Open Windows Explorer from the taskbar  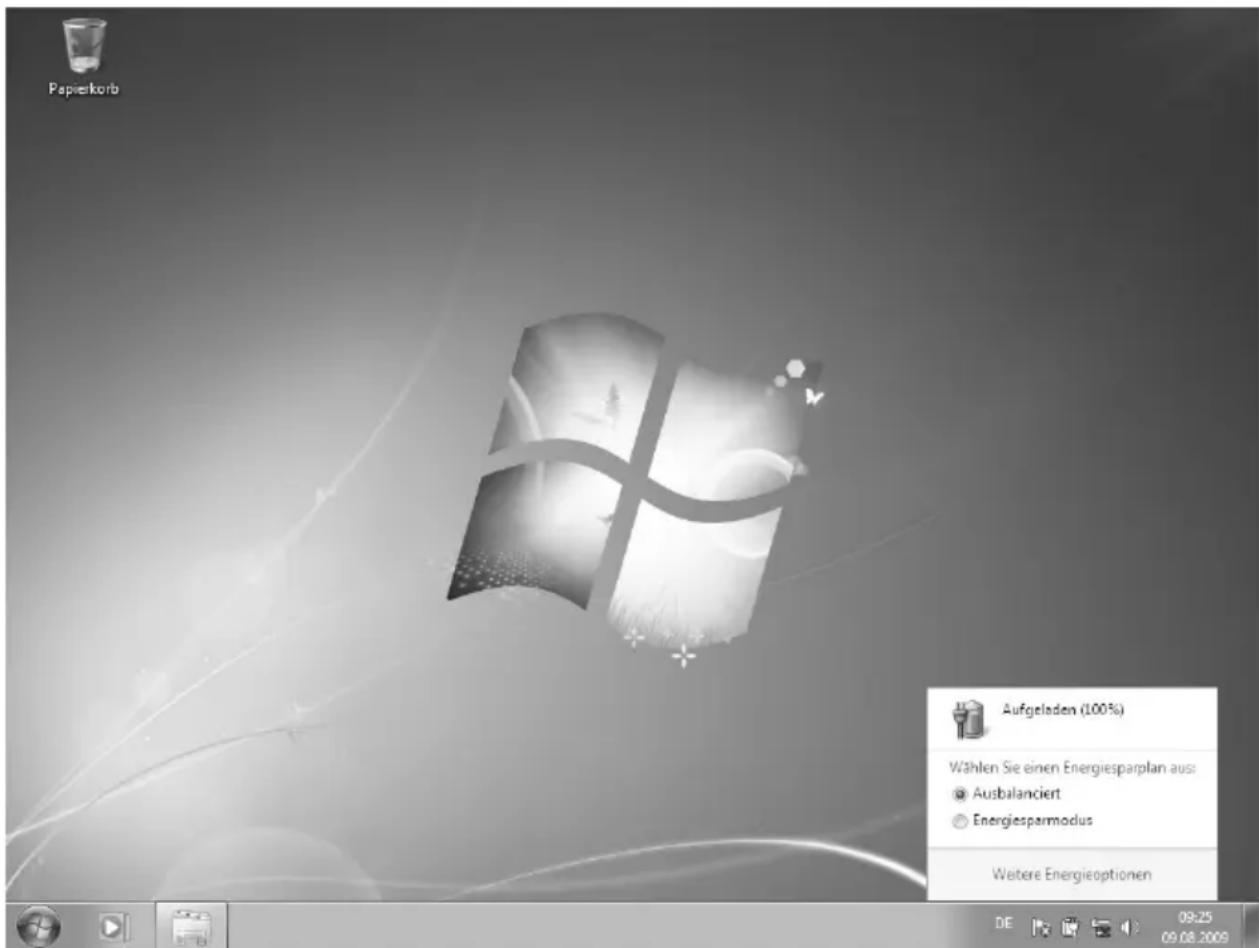point(191,926)
